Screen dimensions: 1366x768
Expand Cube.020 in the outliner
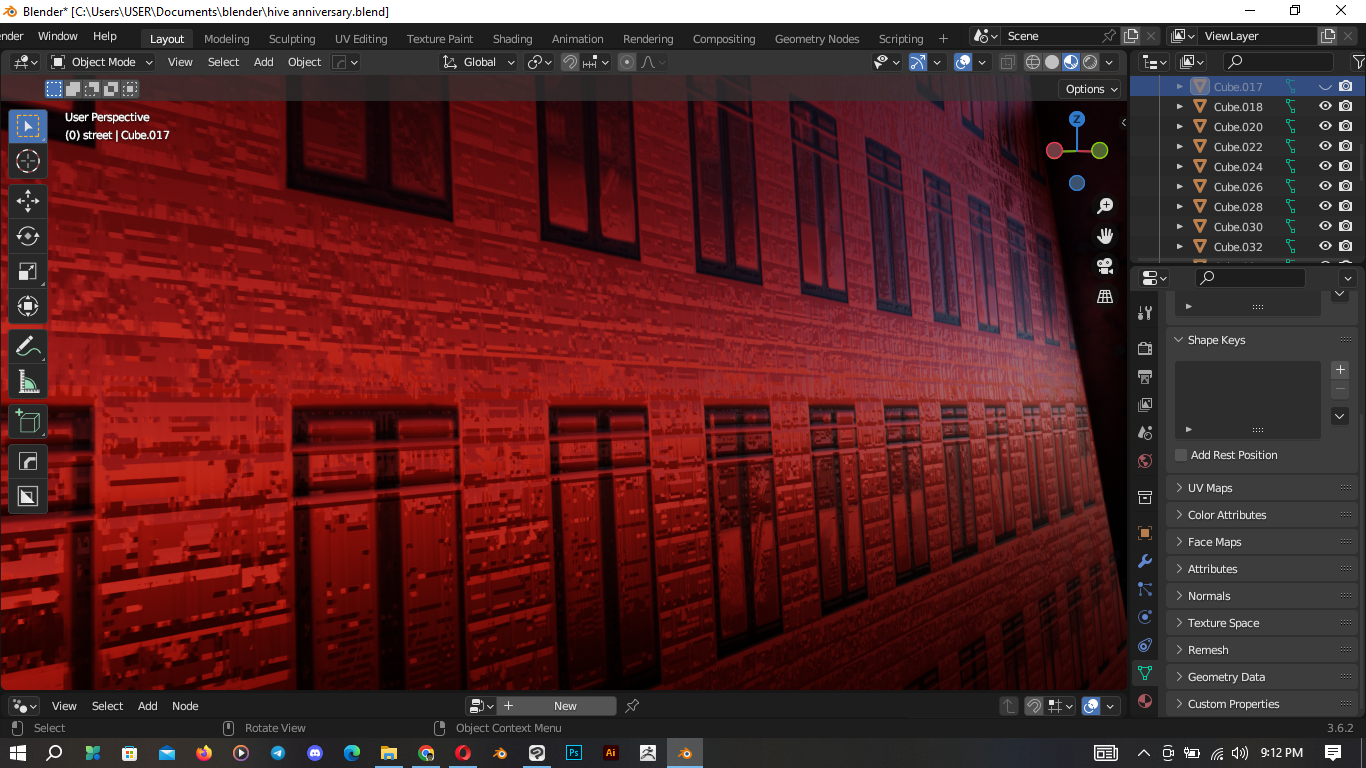(x=1180, y=127)
